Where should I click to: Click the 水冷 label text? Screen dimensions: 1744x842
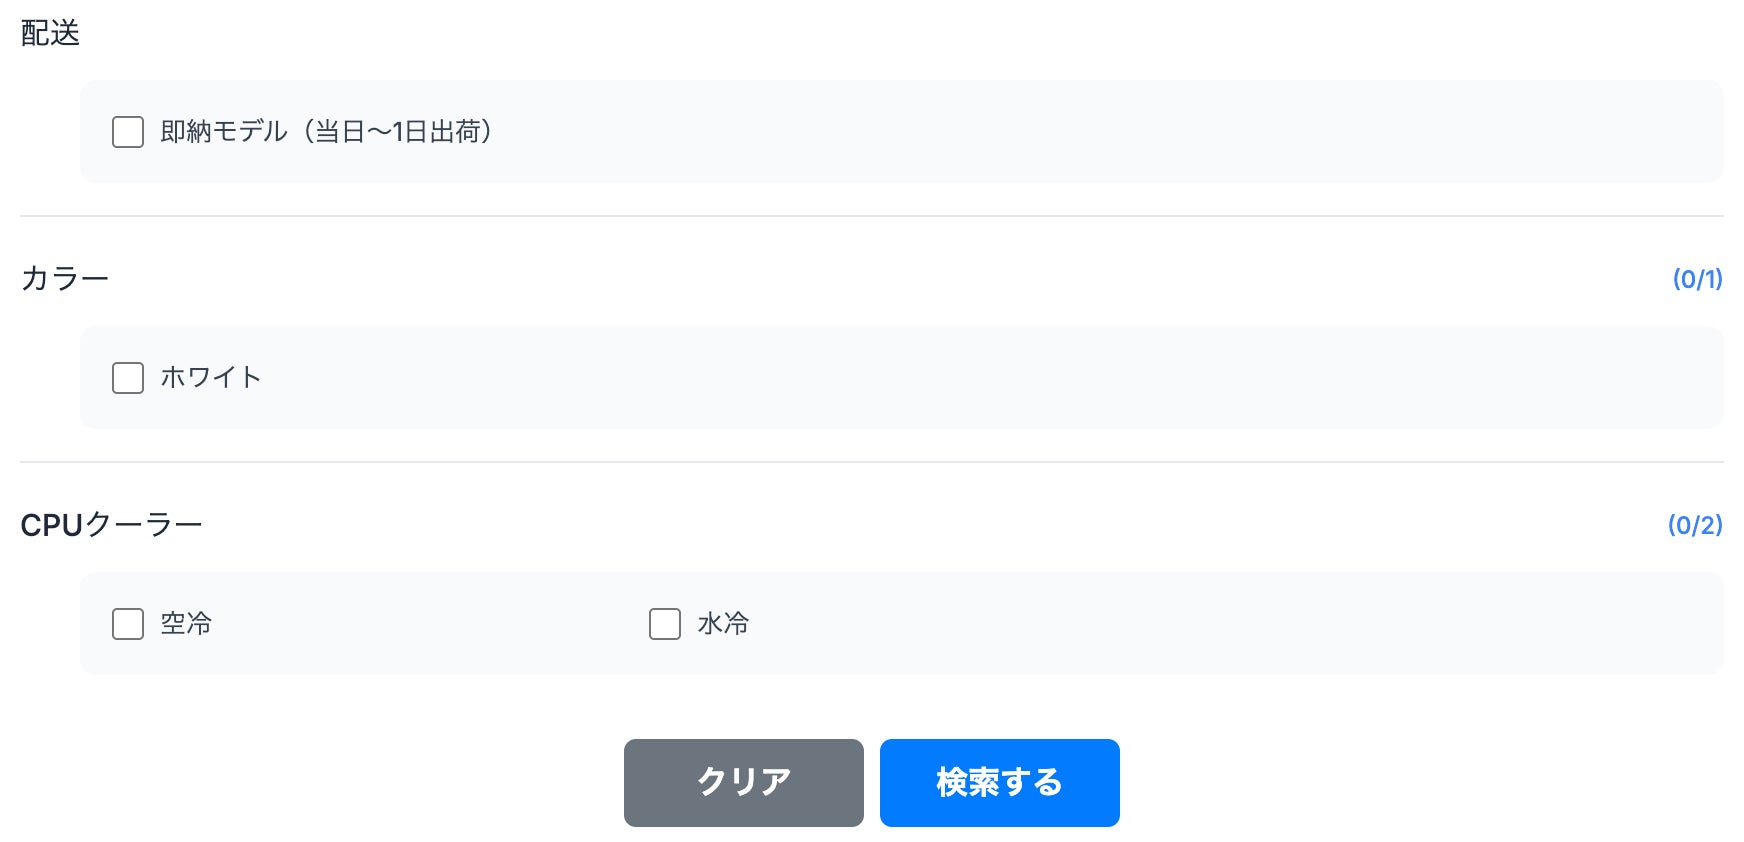[x=723, y=624]
